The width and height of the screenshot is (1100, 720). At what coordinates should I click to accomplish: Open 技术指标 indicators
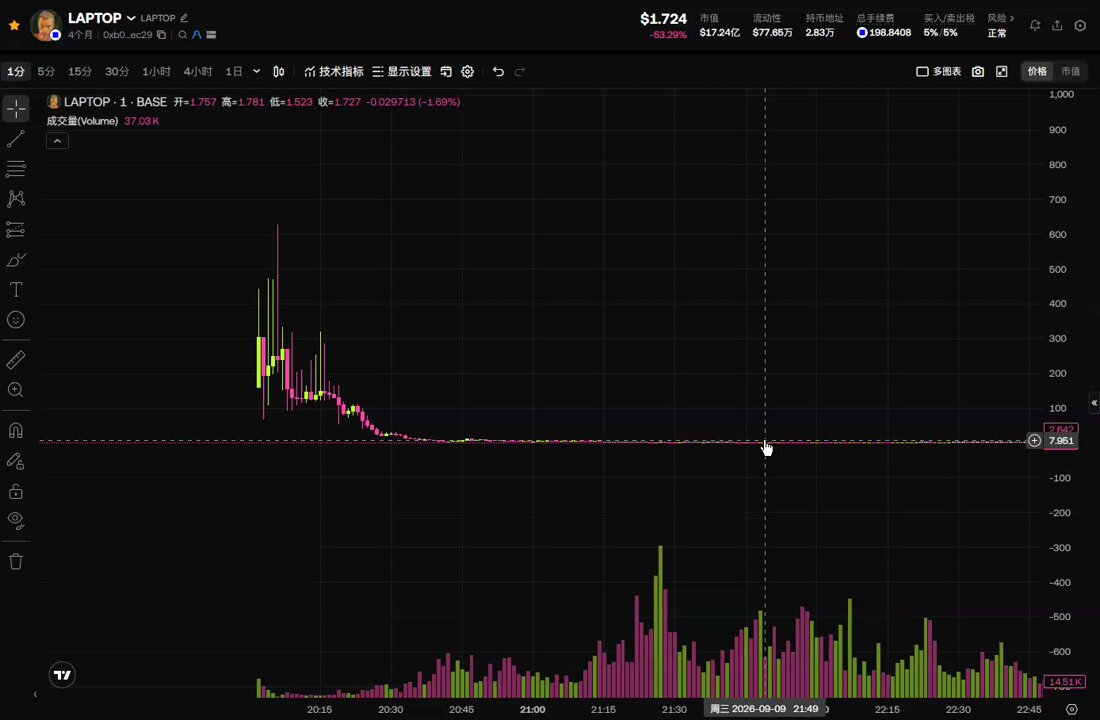coord(334,72)
